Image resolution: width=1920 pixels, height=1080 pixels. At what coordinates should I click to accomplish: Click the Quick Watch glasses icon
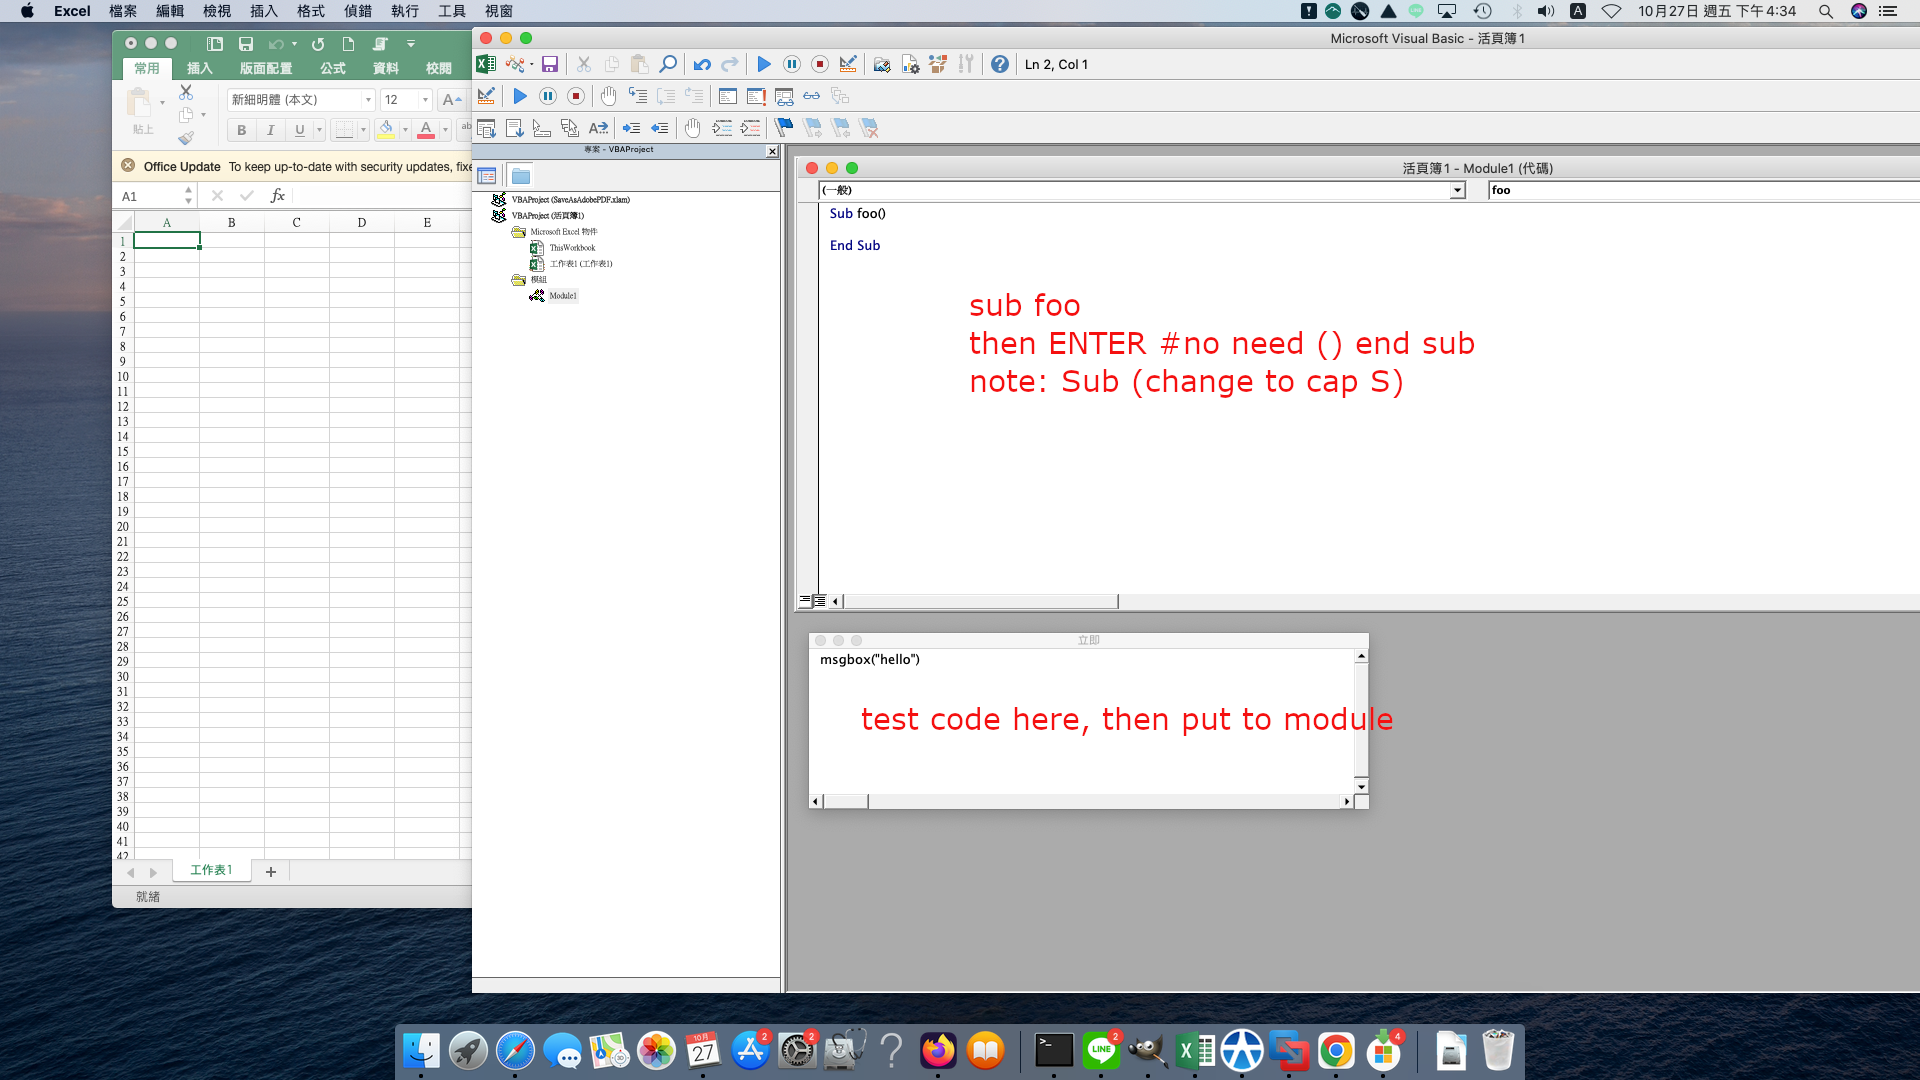click(811, 97)
